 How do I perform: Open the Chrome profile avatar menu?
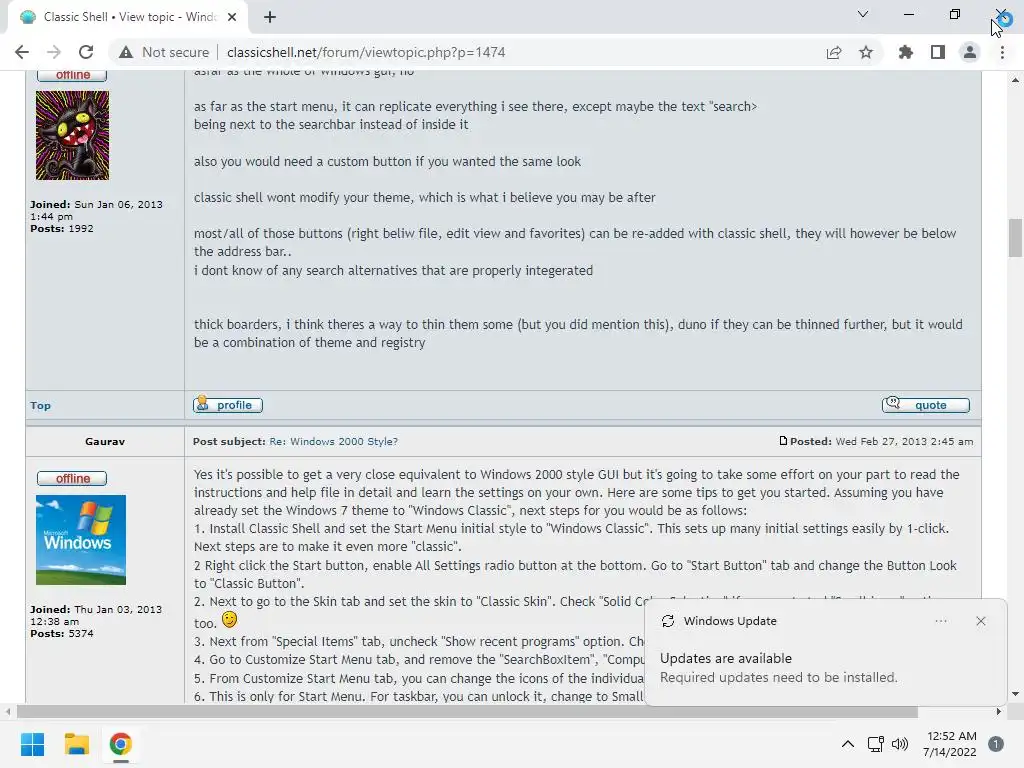coord(970,52)
